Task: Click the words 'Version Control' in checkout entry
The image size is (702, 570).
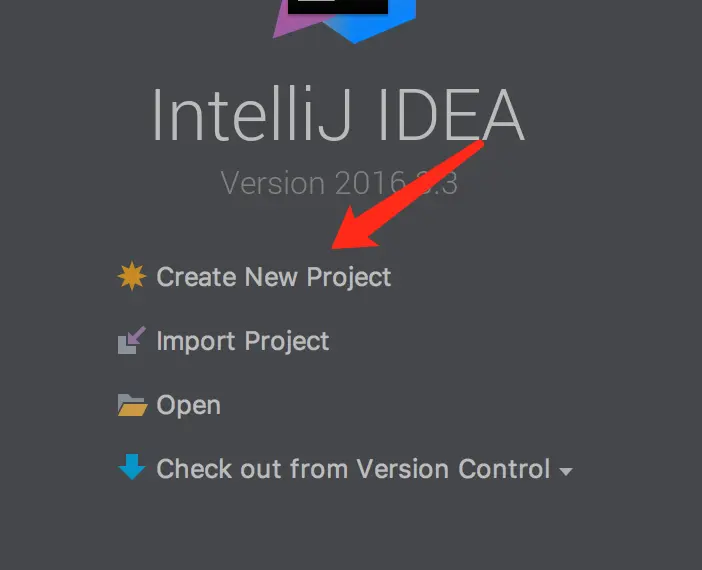Action: tap(453, 469)
